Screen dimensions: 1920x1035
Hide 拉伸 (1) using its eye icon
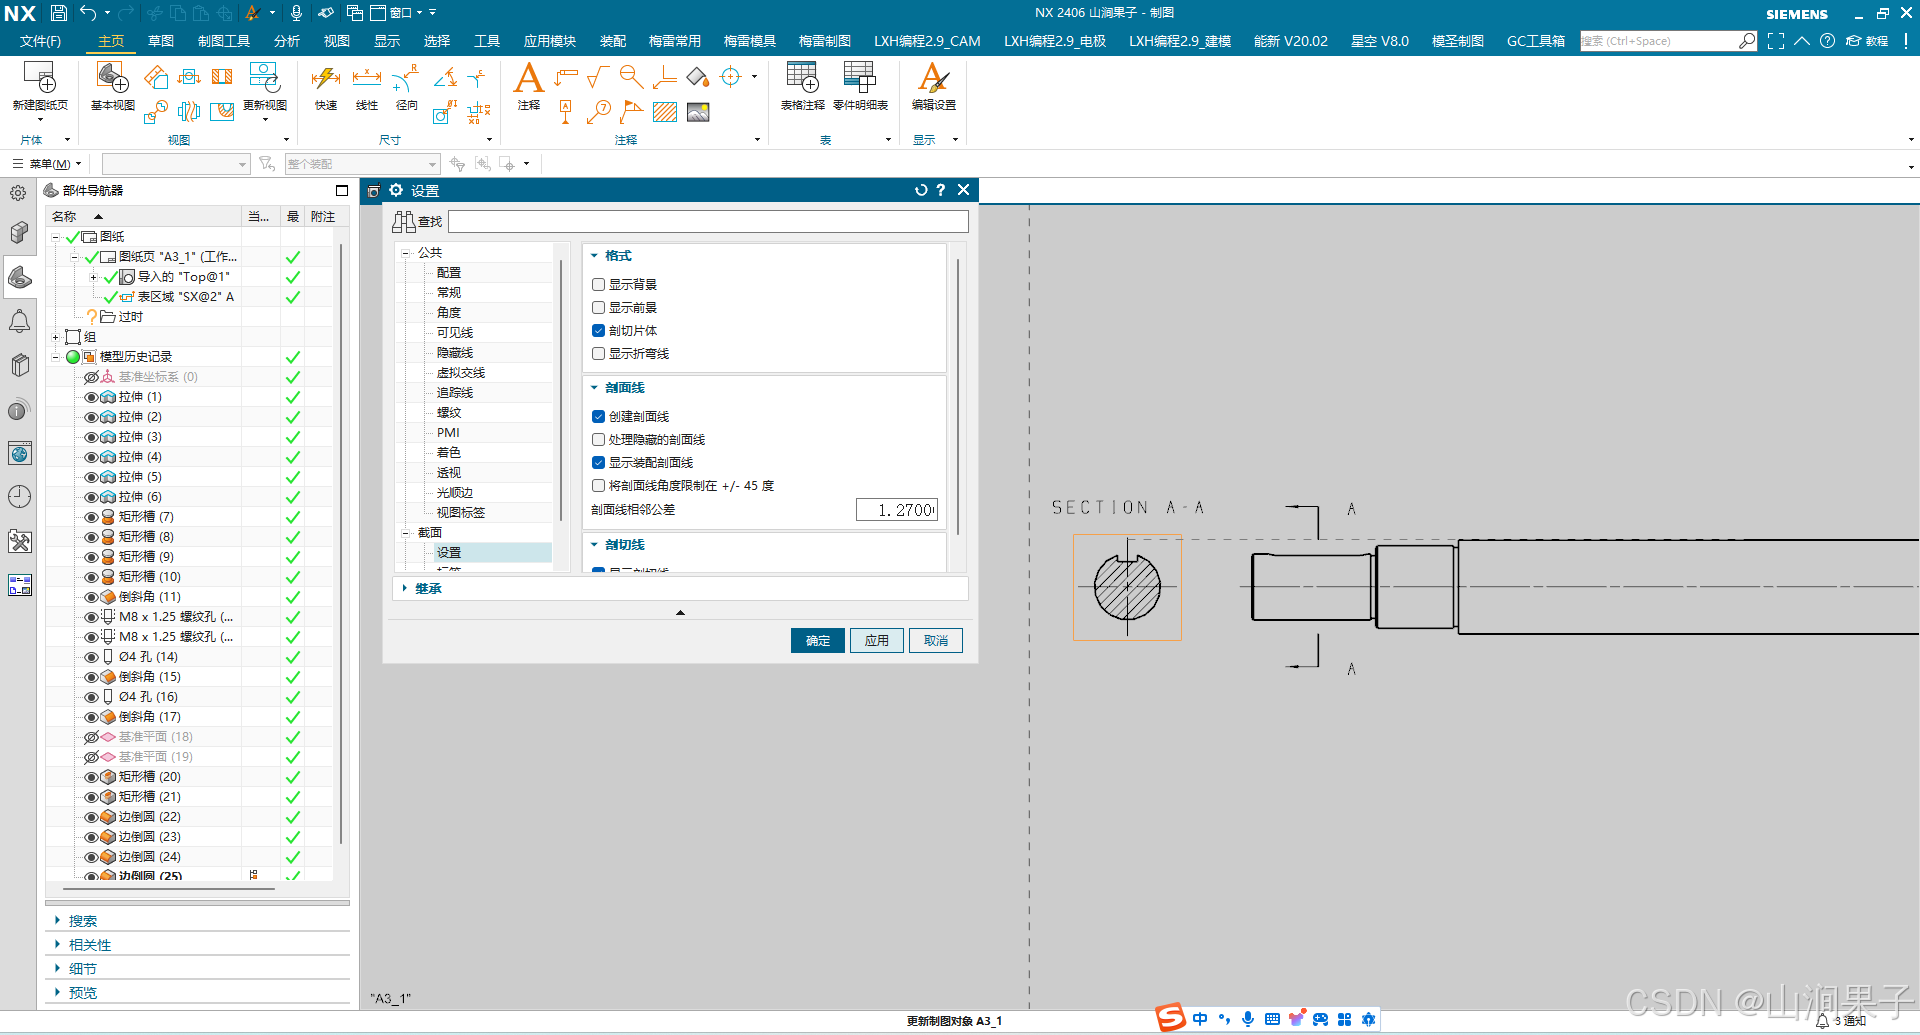[91, 397]
